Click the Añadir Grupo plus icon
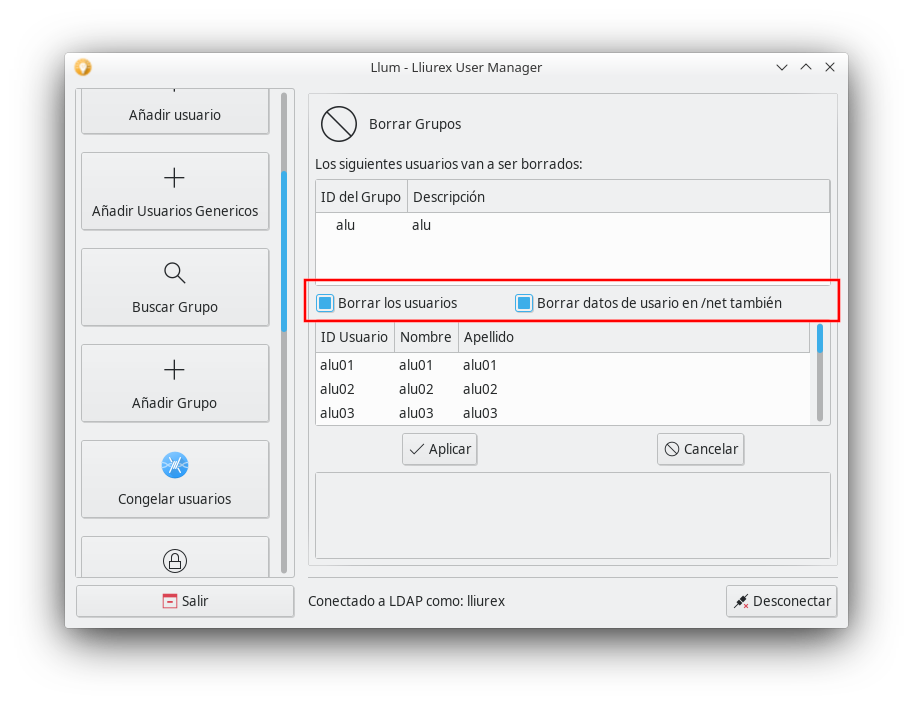 tap(174, 370)
